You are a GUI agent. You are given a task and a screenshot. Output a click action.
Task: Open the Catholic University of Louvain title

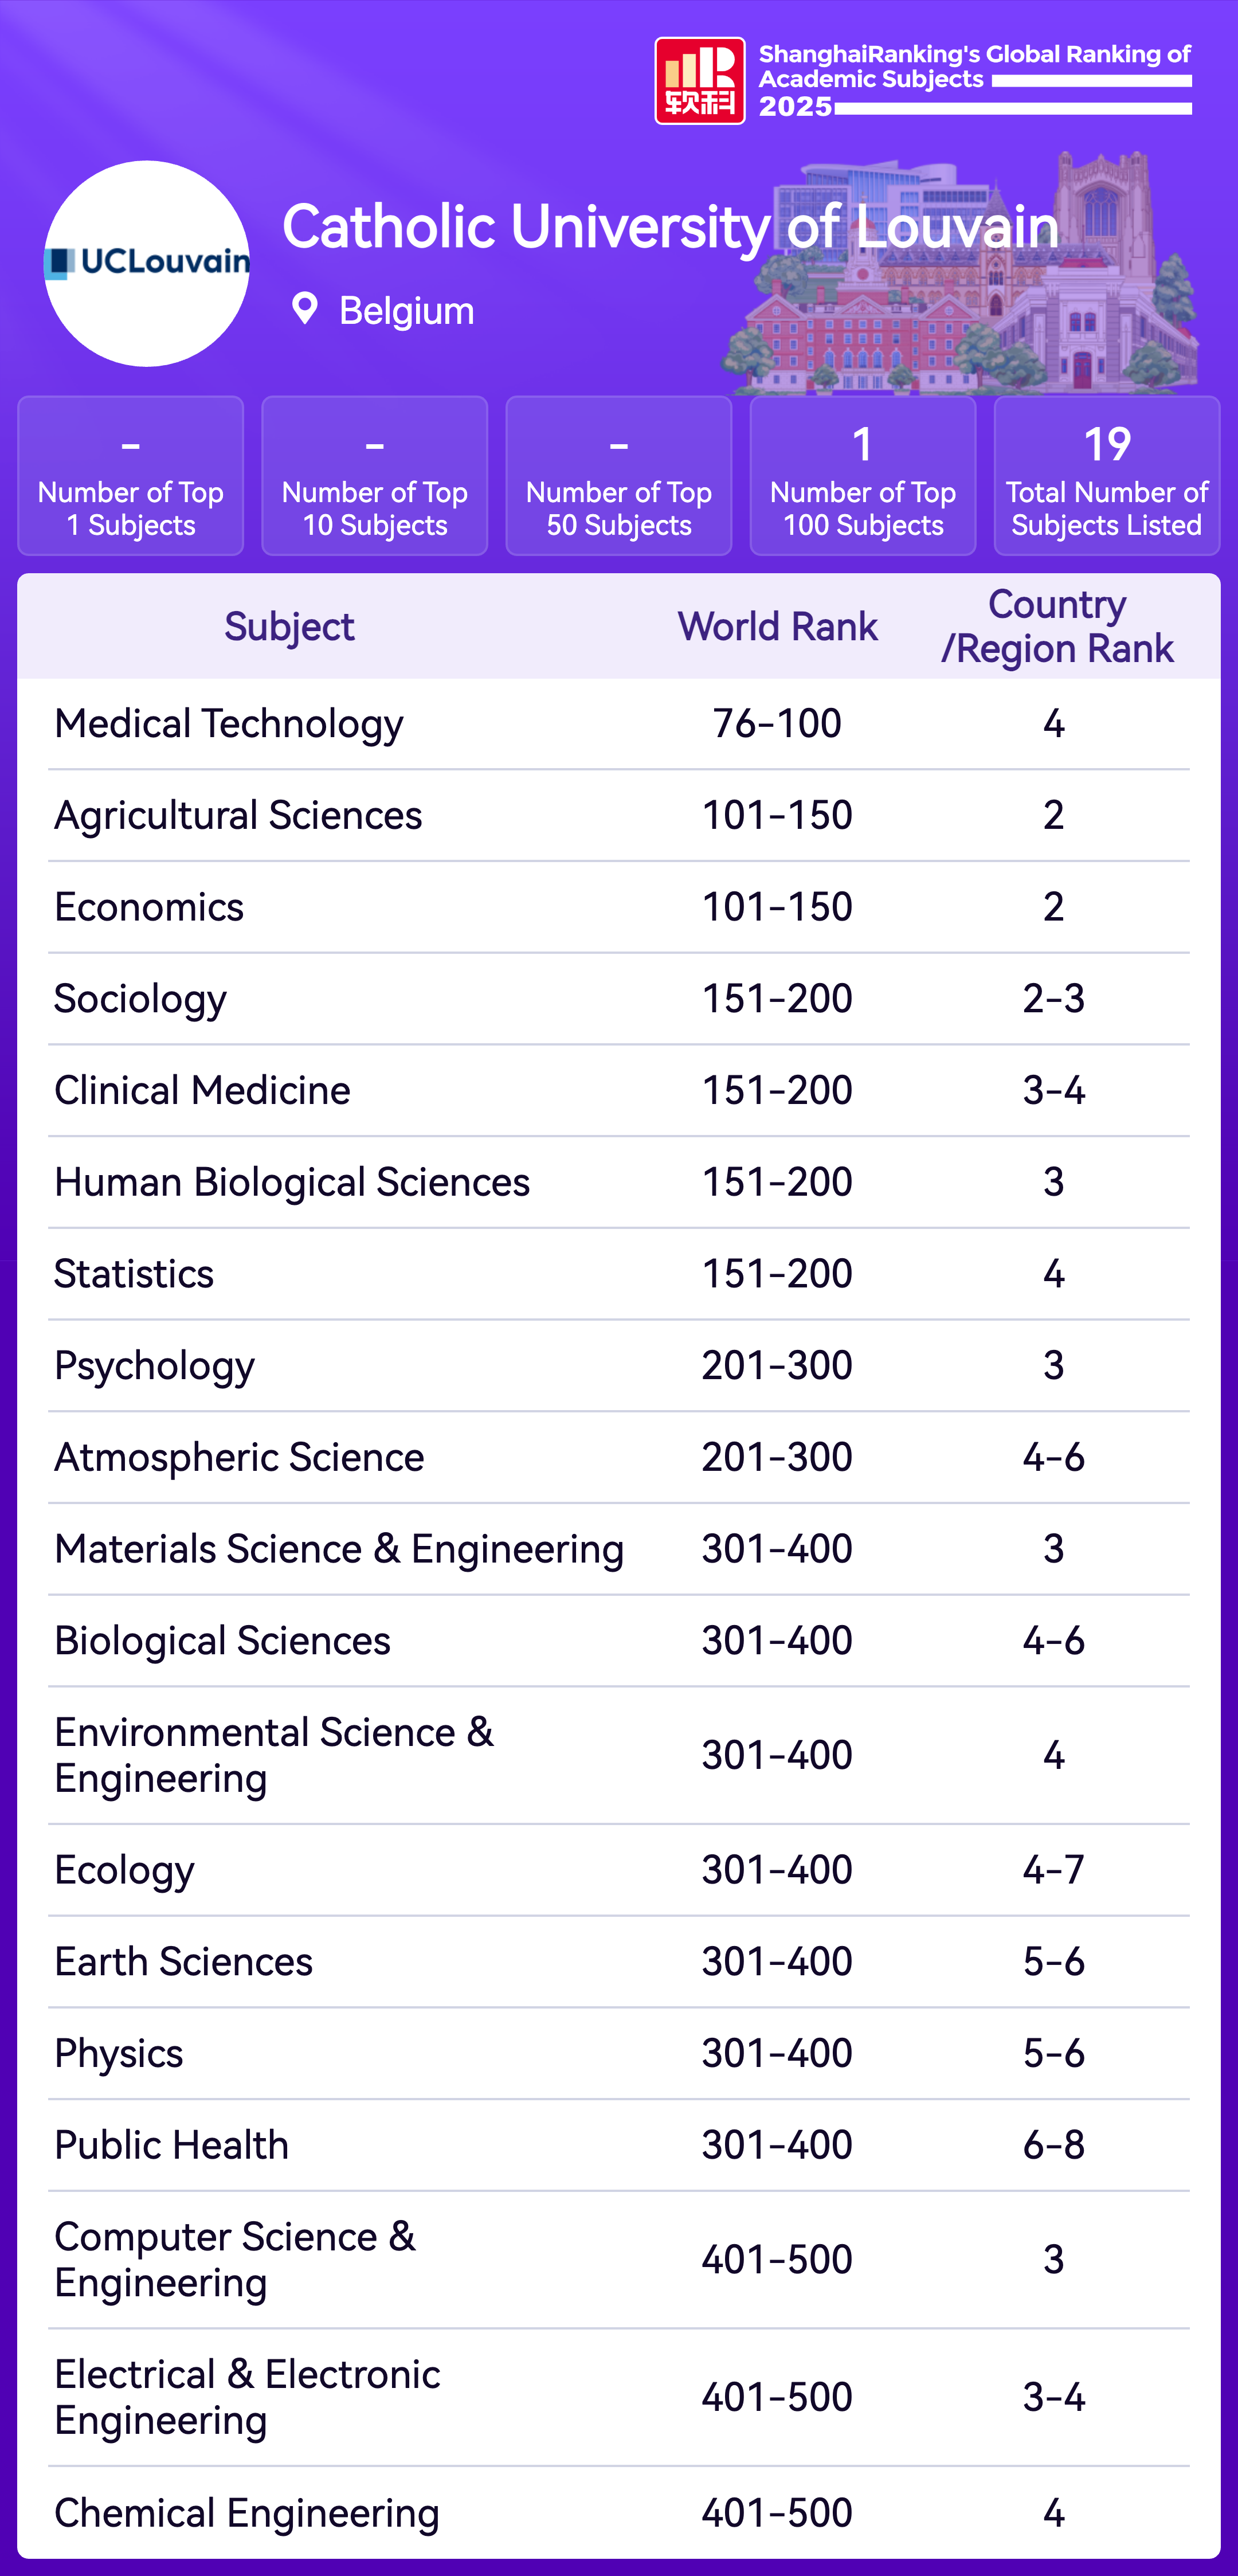pyautogui.click(x=670, y=227)
